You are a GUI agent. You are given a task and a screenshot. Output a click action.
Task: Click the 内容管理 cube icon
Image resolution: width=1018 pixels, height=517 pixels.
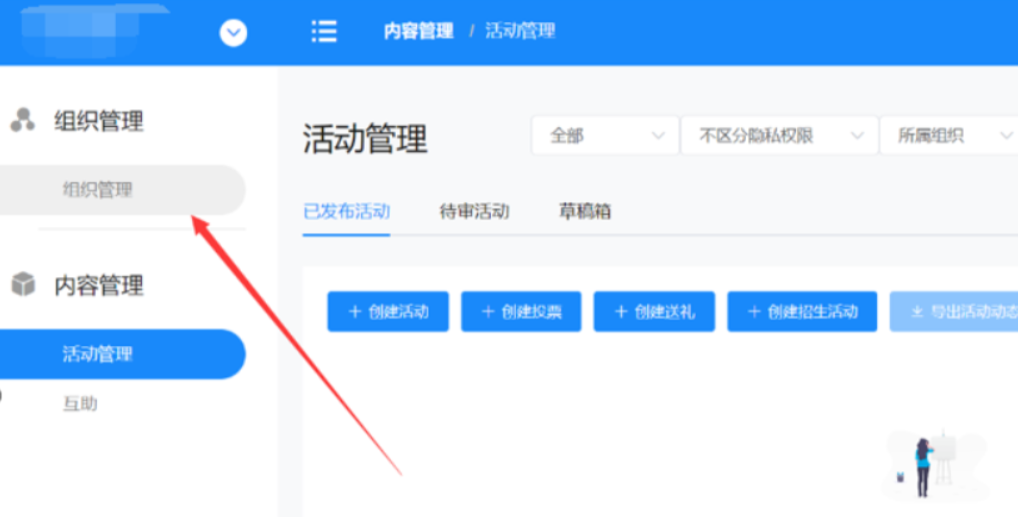22,285
